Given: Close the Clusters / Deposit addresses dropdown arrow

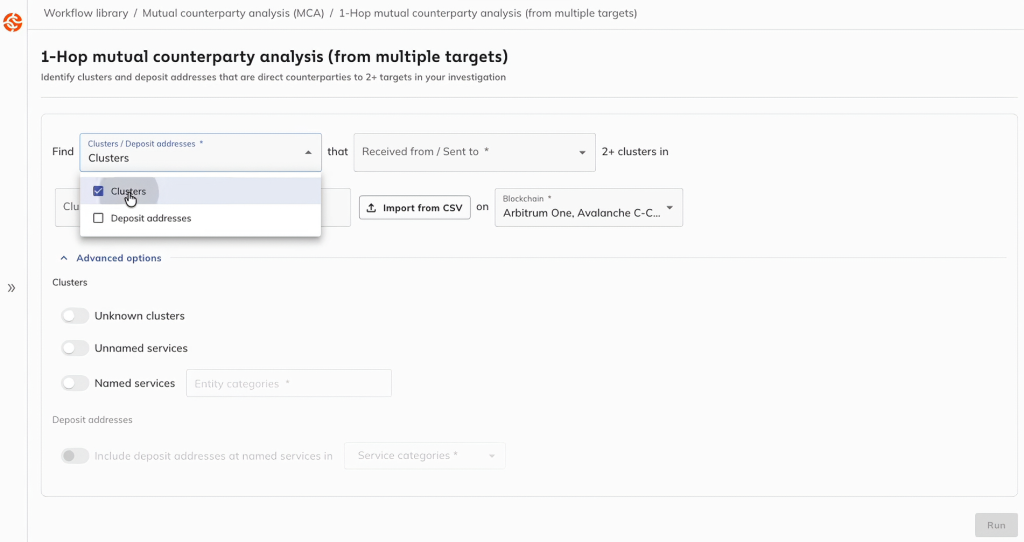Looking at the screenshot, I should 308,152.
